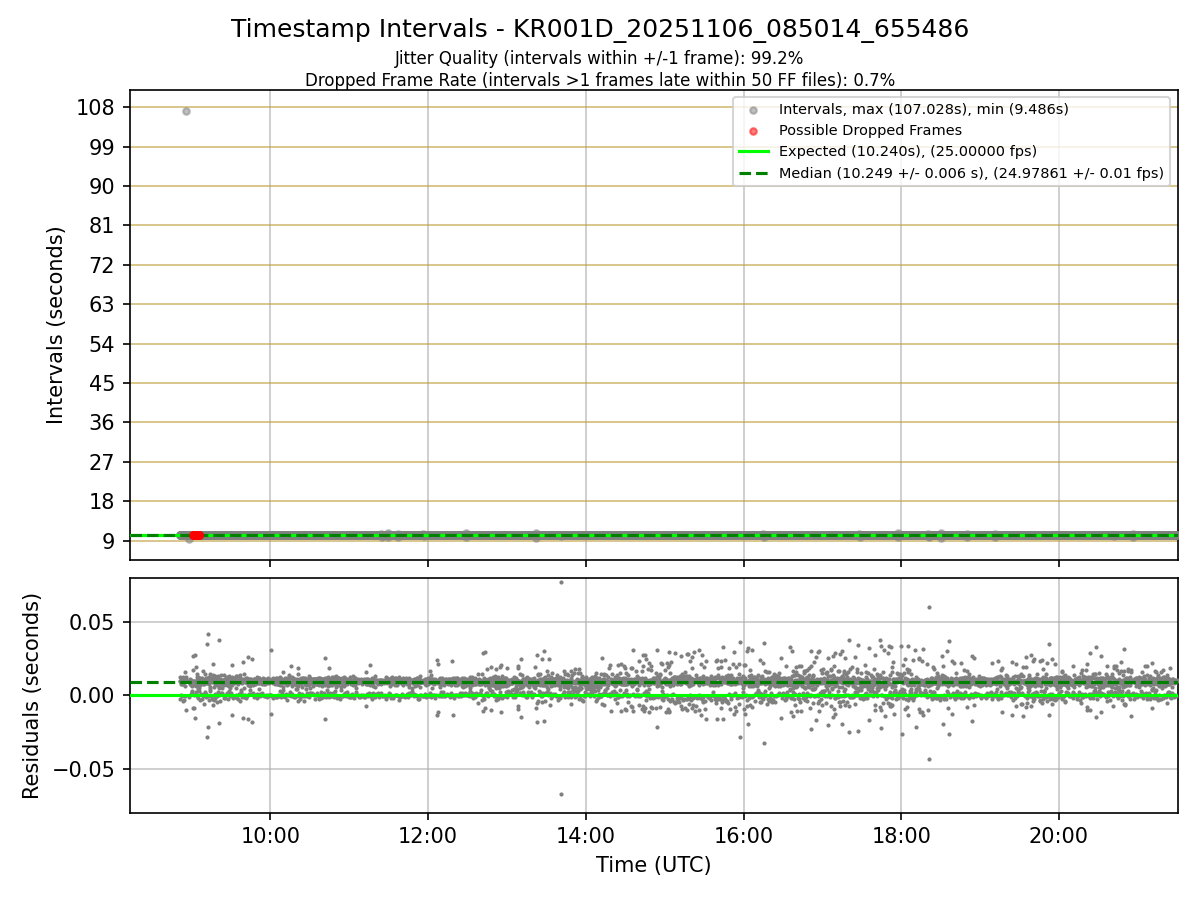This screenshot has height=900, width=1200.
Task: Click the '81' y-axis tick label
Action: tap(103, 226)
